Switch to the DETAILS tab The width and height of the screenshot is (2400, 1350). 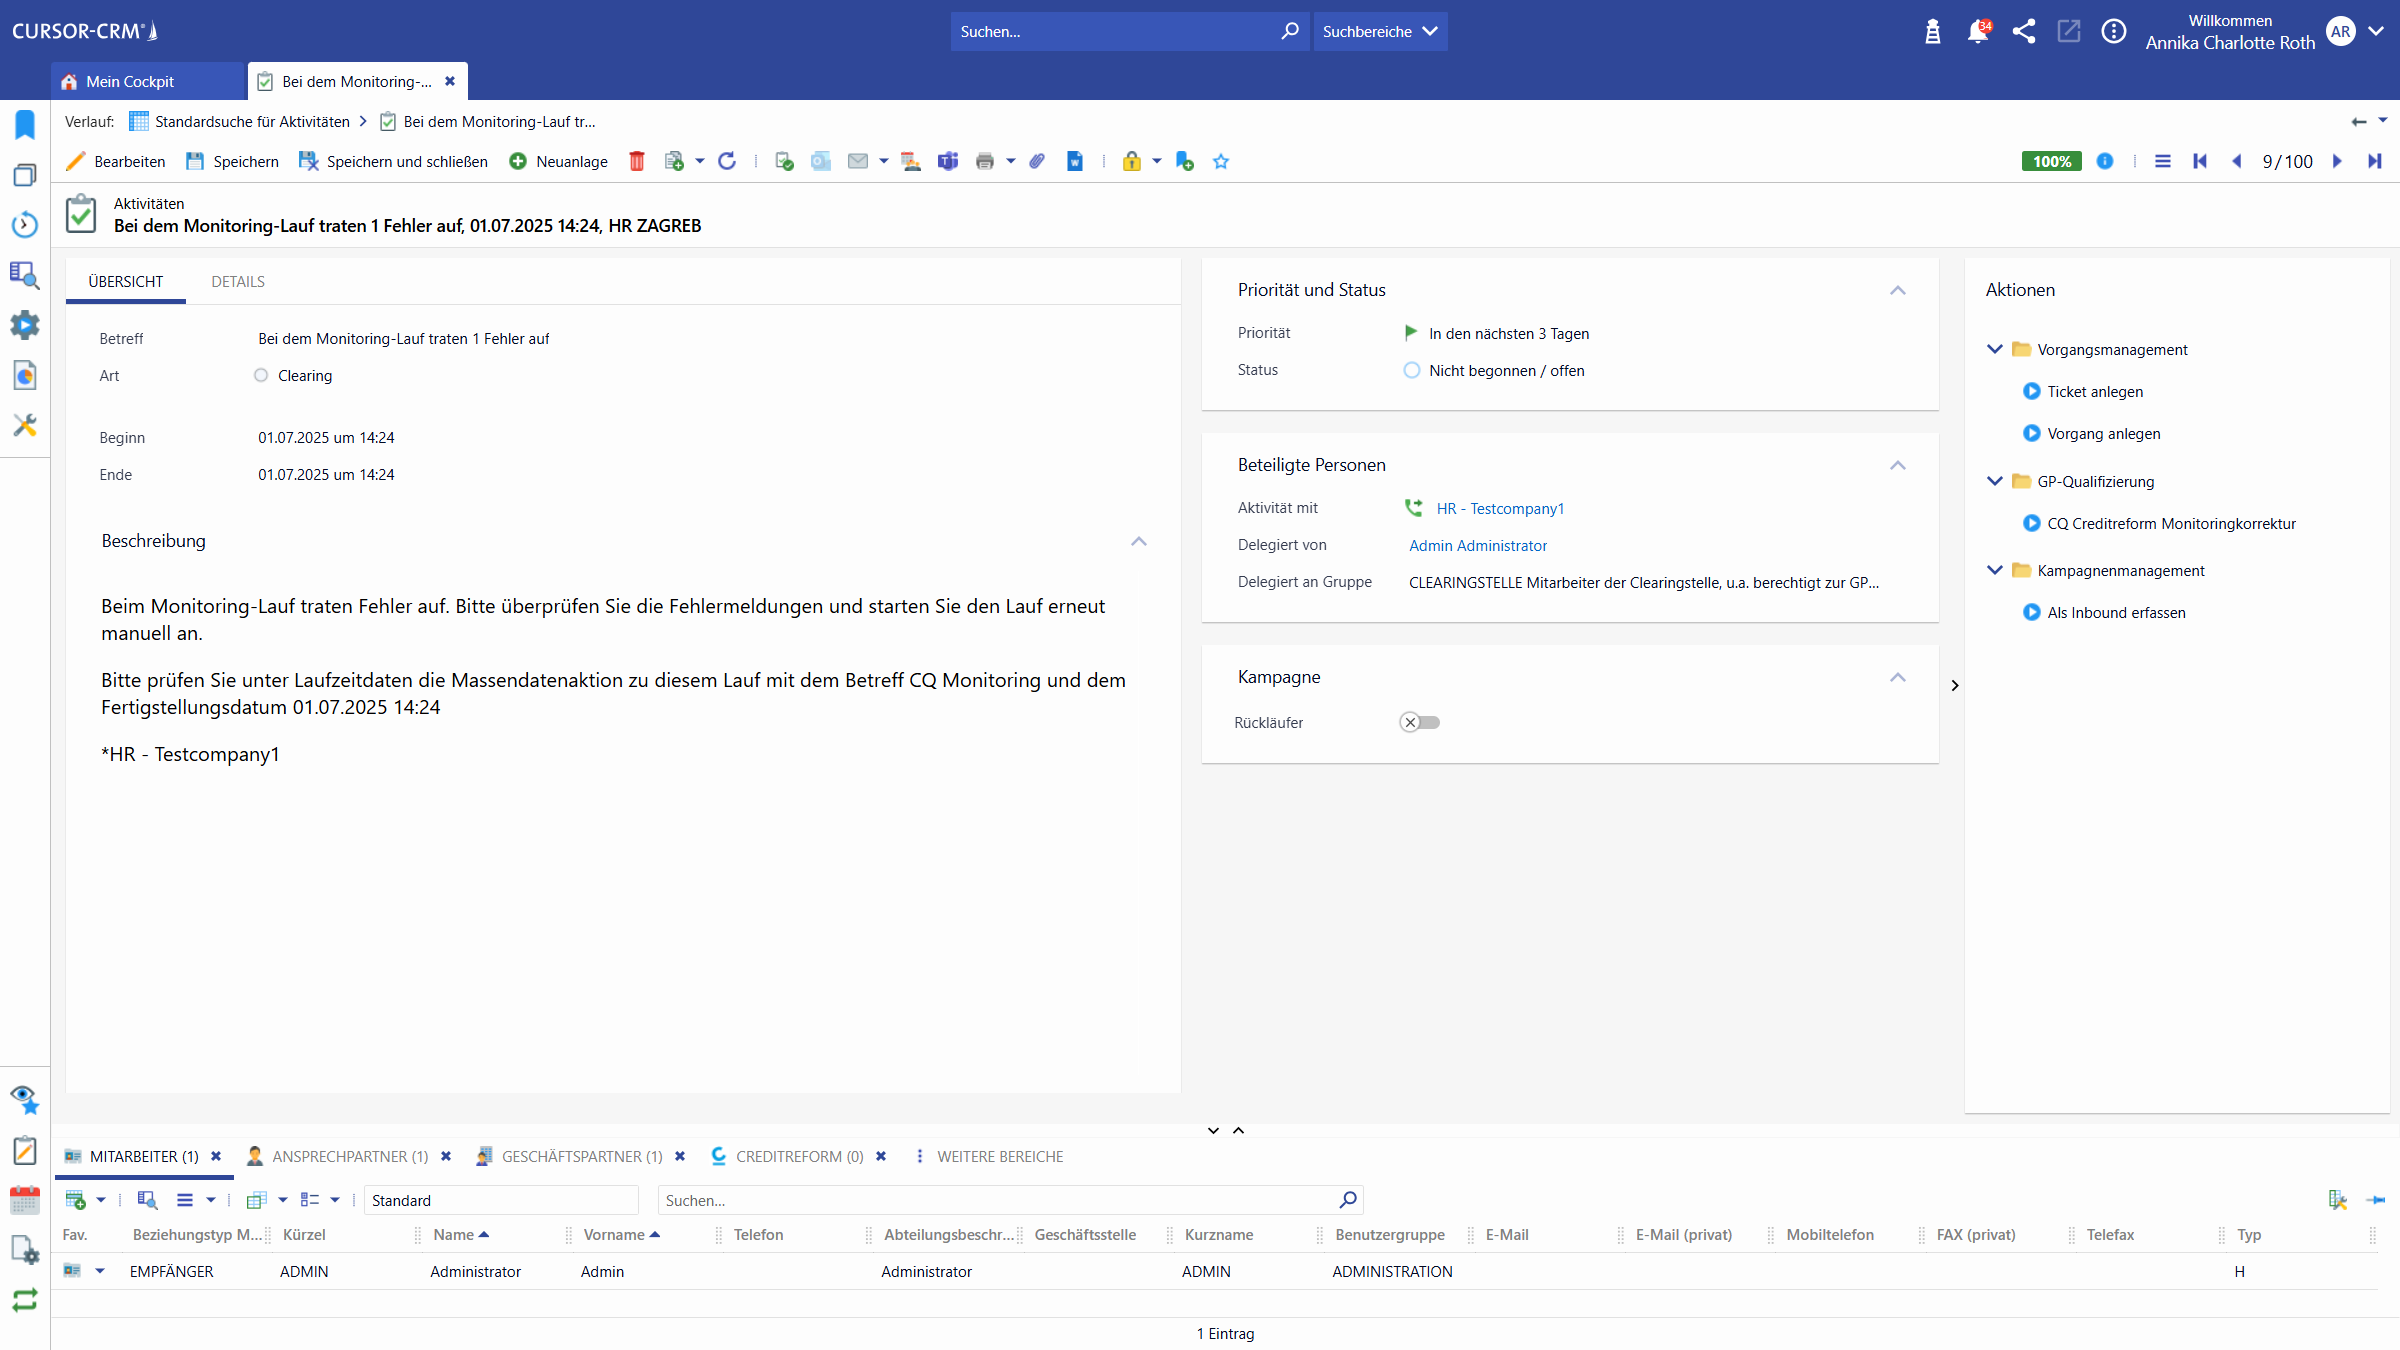click(x=238, y=281)
